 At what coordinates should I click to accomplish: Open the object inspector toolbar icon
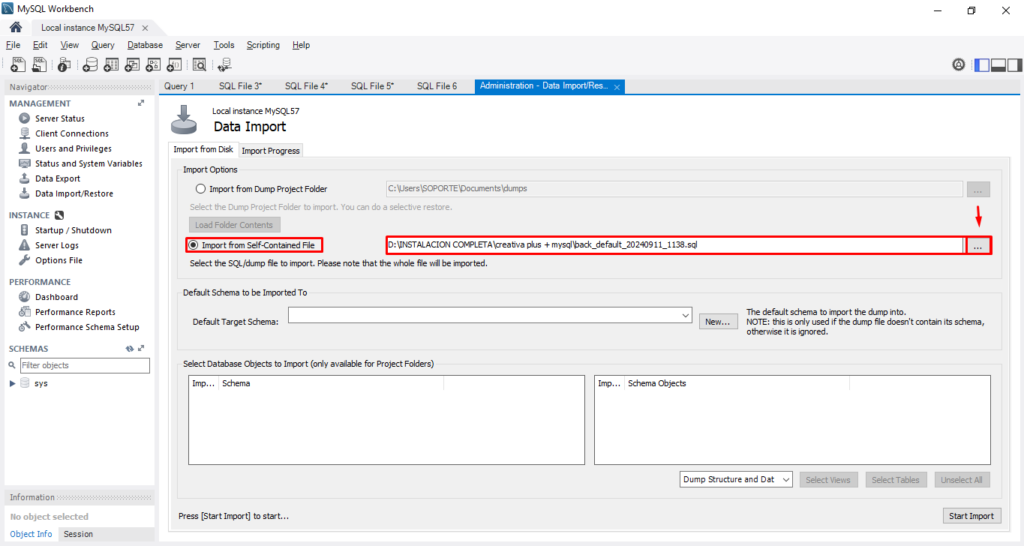pos(64,65)
